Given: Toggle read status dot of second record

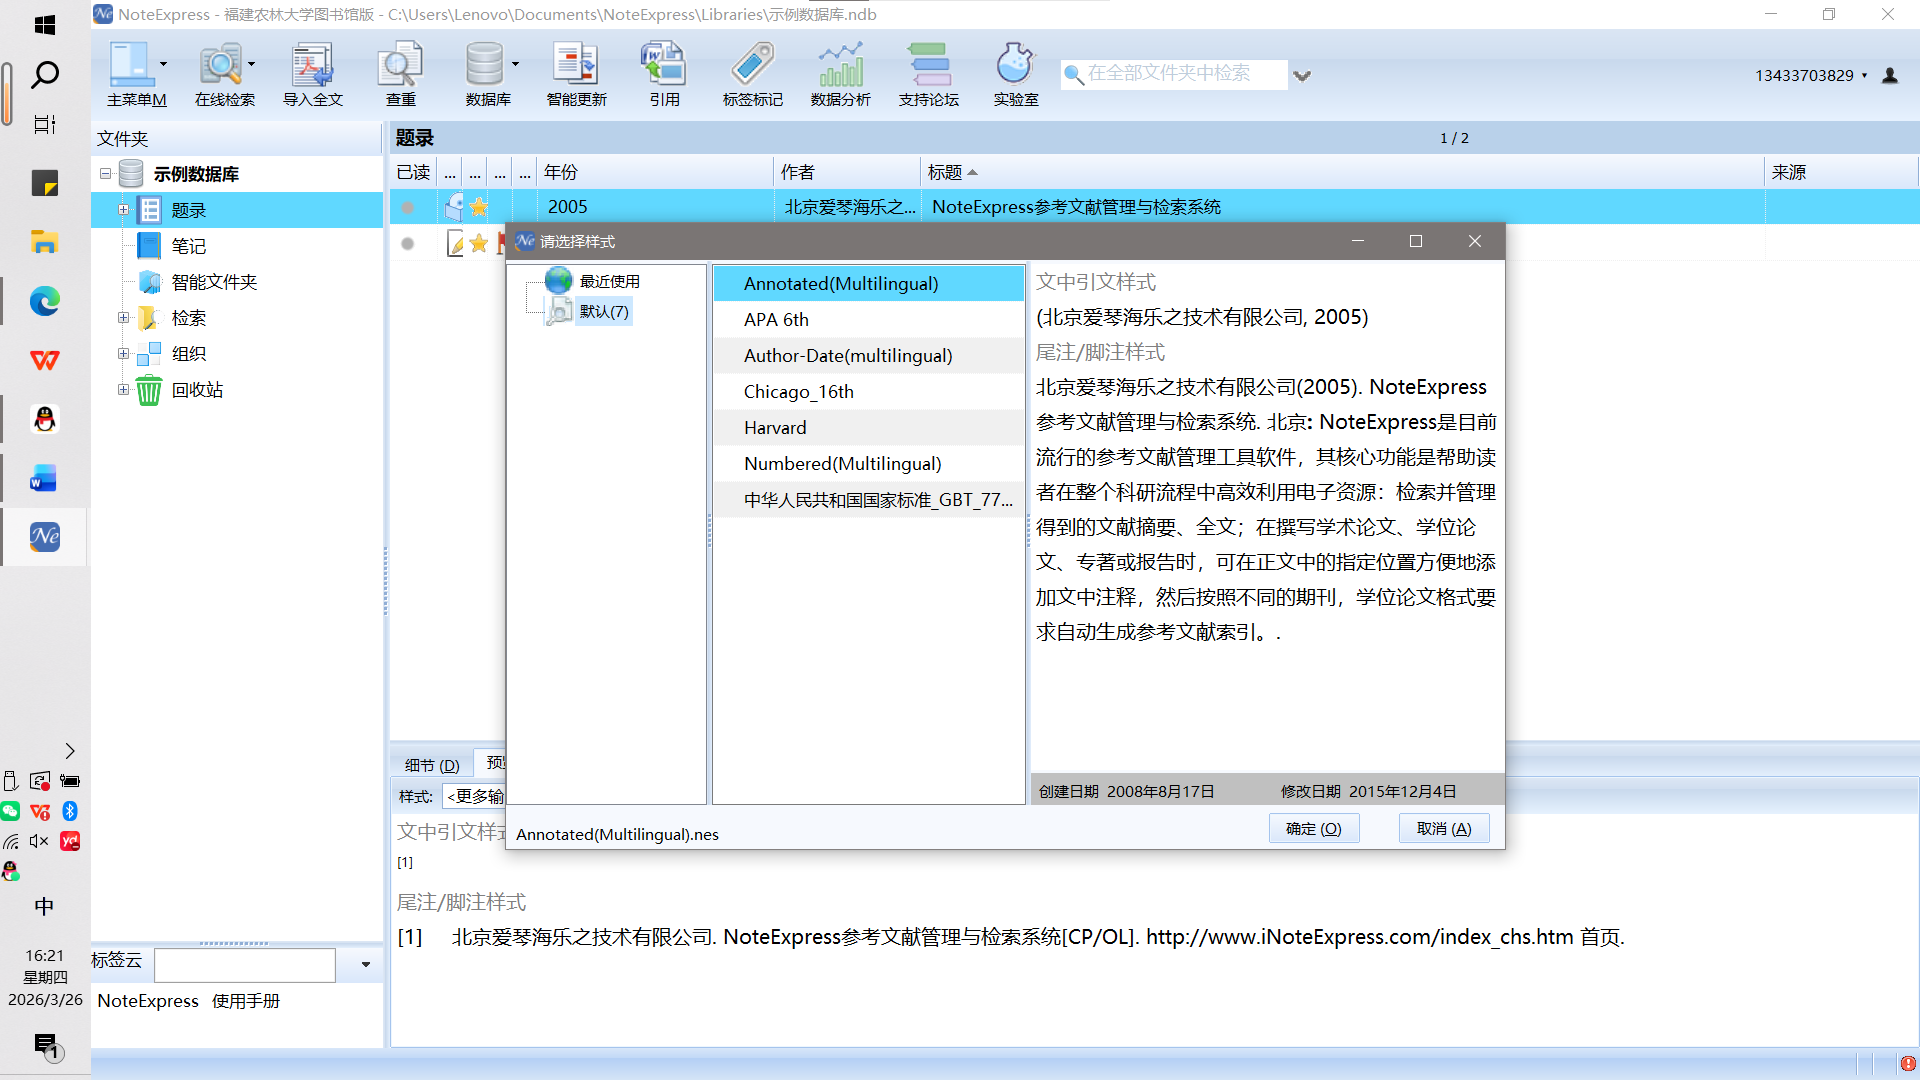Looking at the screenshot, I should (407, 244).
